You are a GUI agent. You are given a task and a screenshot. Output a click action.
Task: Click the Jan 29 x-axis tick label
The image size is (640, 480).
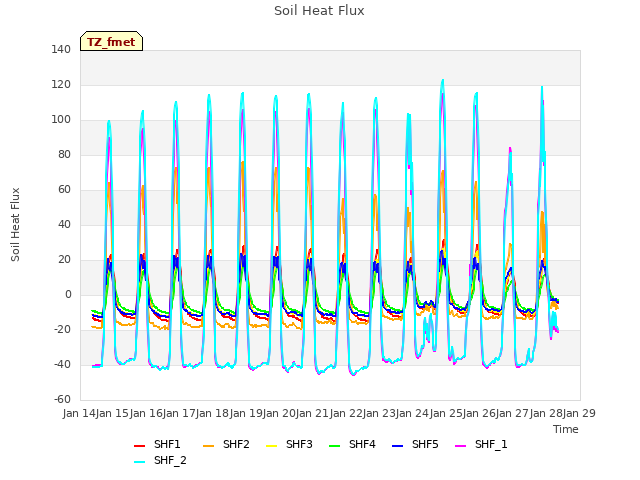coord(579,413)
